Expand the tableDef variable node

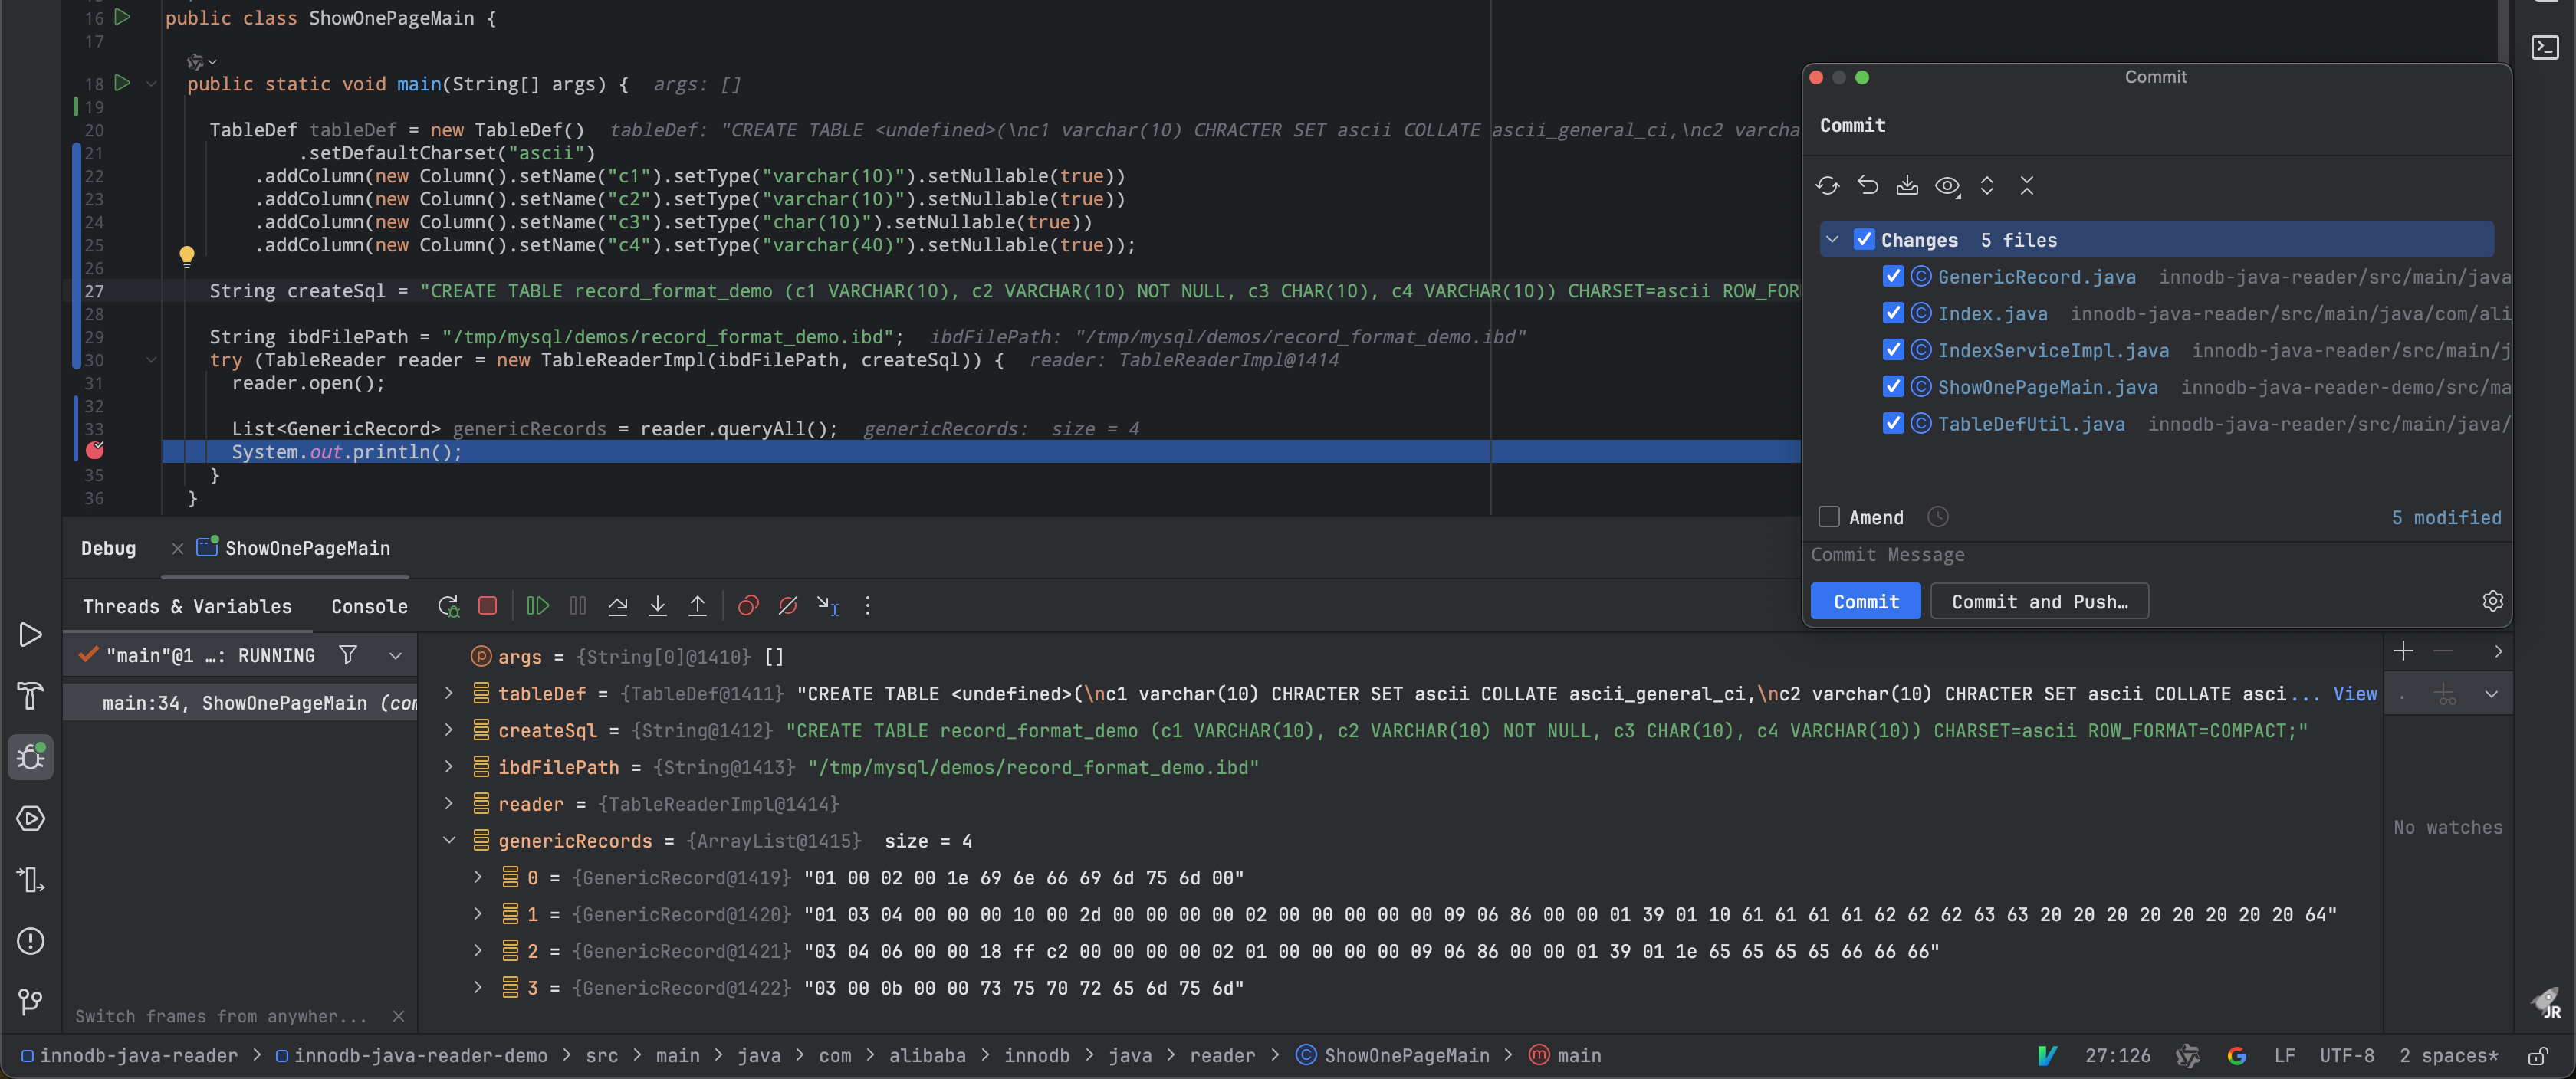[x=449, y=694]
